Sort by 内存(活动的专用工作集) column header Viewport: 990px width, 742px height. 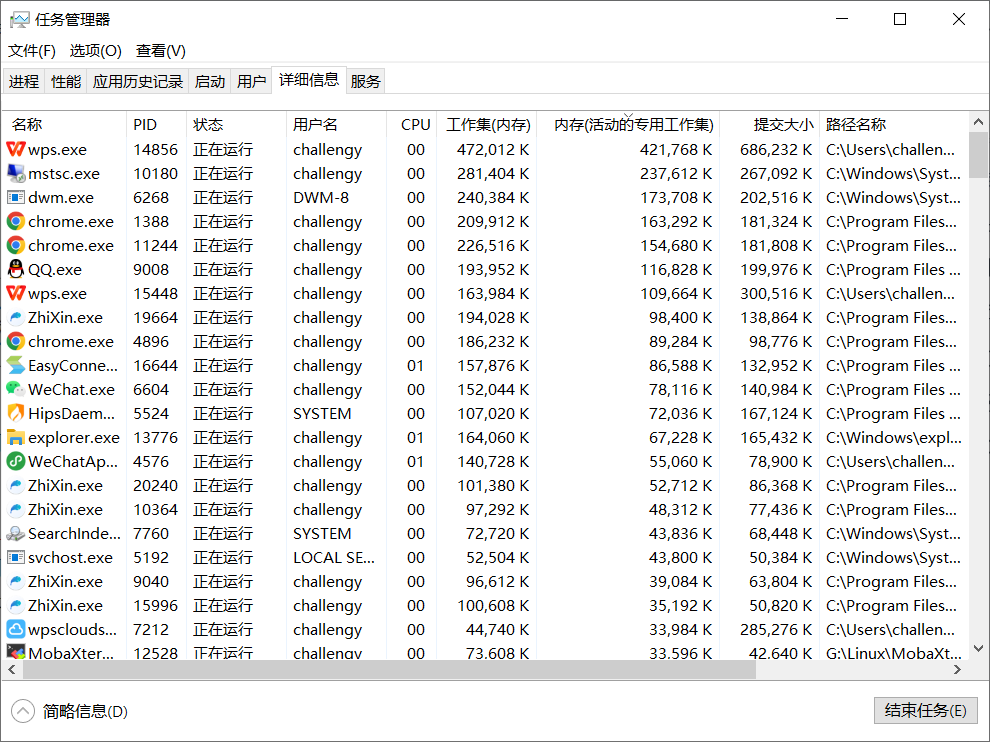point(628,124)
